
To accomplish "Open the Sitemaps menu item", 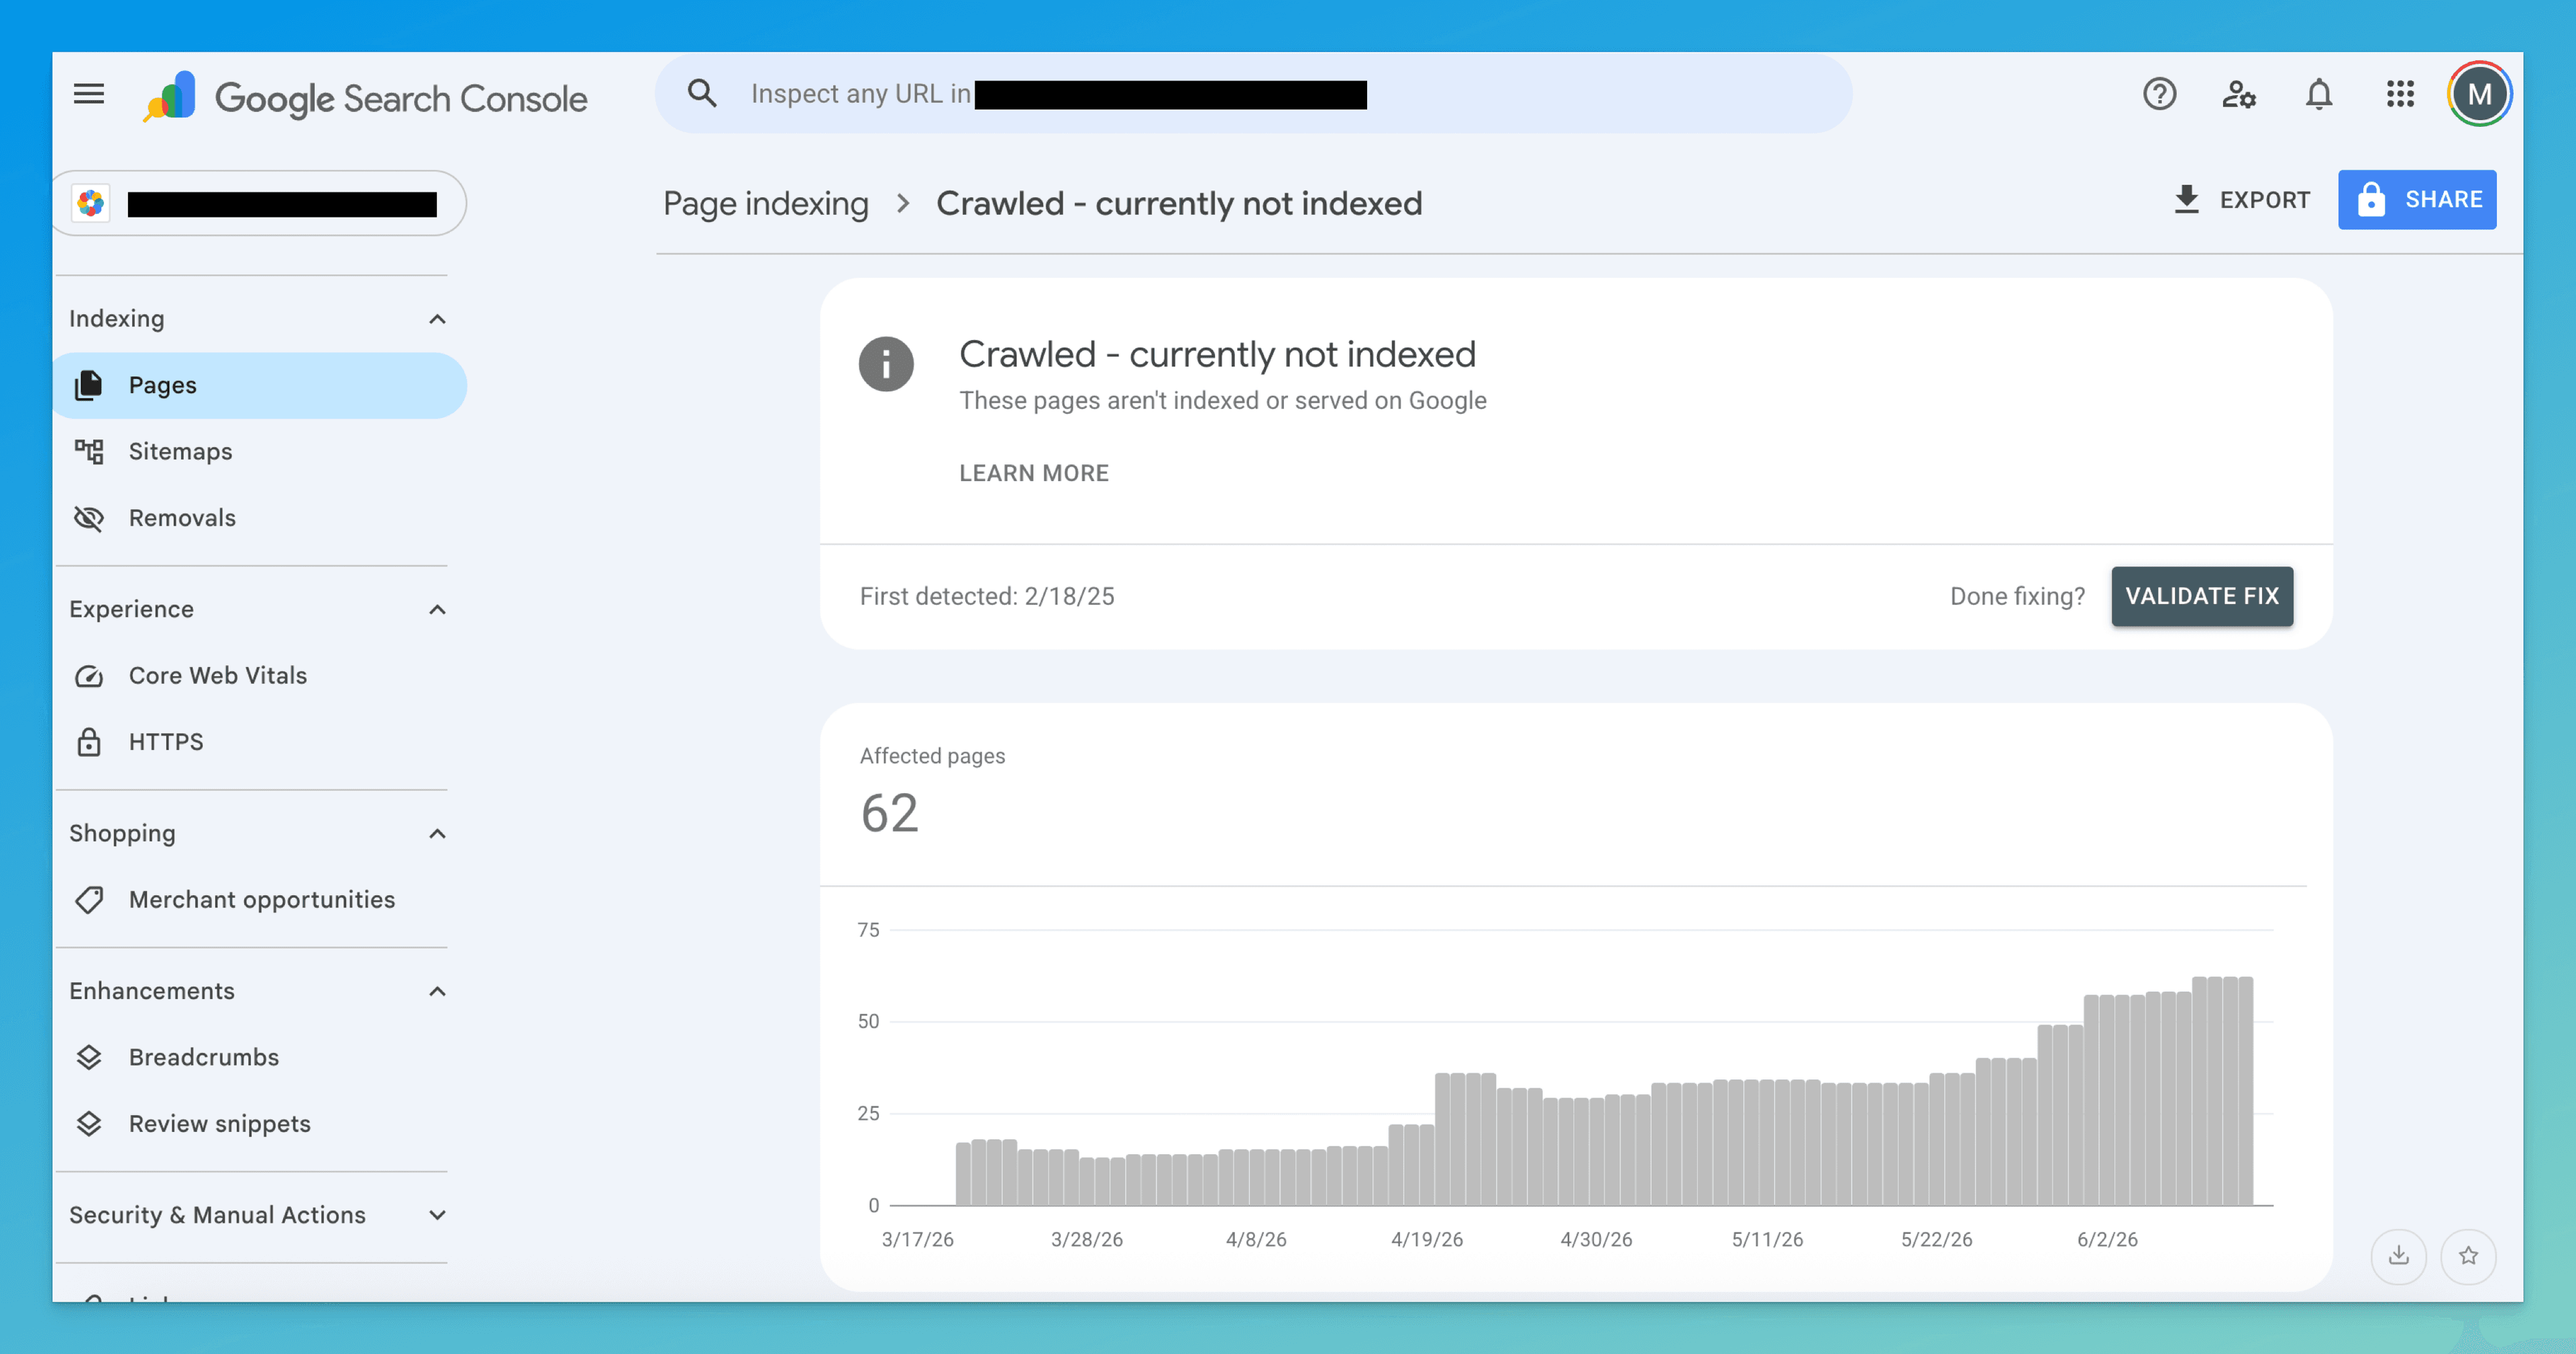I will click(x=260, y=451).
